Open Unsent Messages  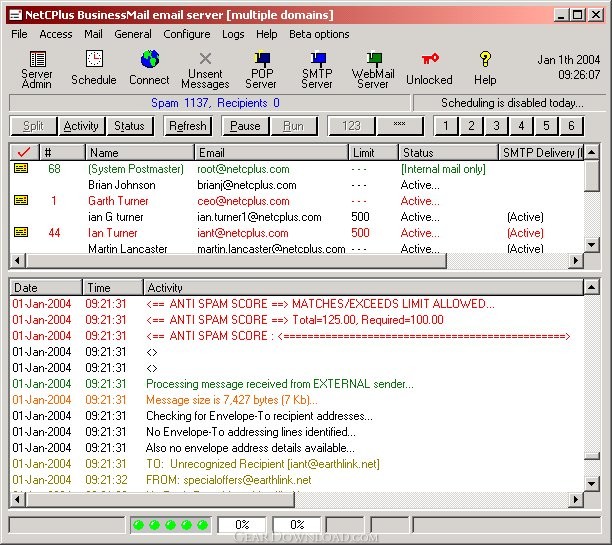click(x=205, y=69)
